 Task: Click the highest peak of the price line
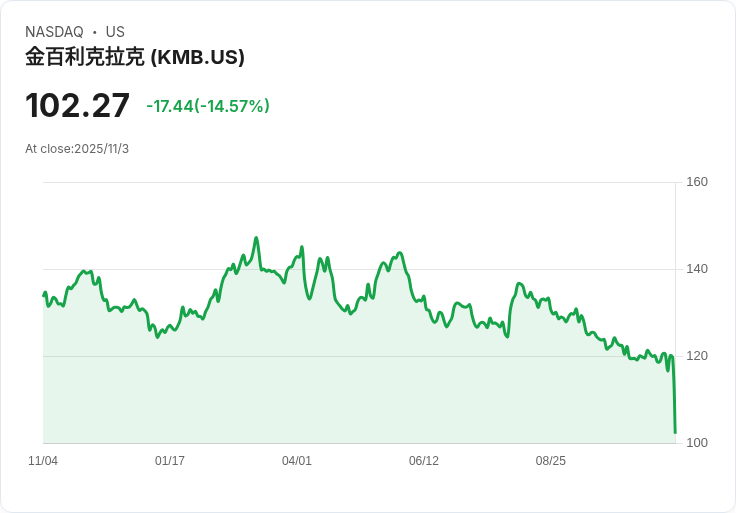(x=256, y=238)
